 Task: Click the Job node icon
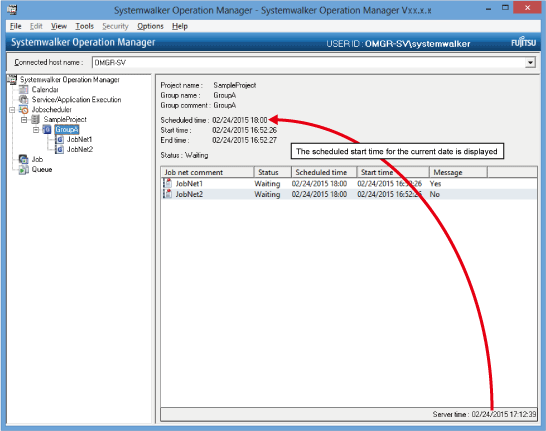(23, 159)
